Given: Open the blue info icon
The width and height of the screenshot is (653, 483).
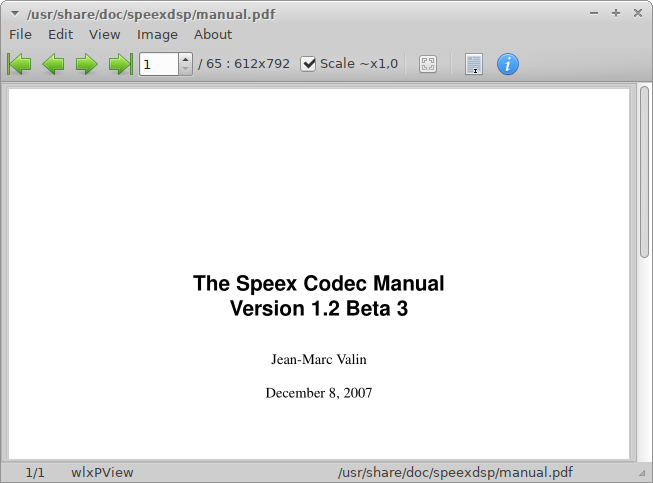Looking at the screenshot, I should 508,64.
